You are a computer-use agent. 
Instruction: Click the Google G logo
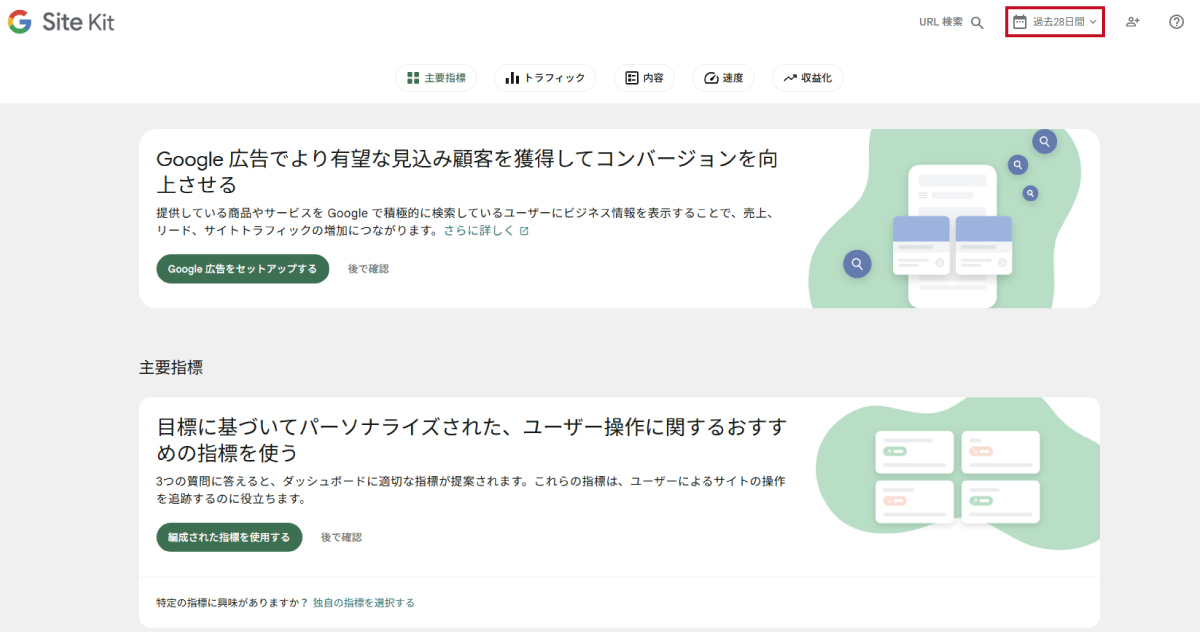click(x=19, y=21)
